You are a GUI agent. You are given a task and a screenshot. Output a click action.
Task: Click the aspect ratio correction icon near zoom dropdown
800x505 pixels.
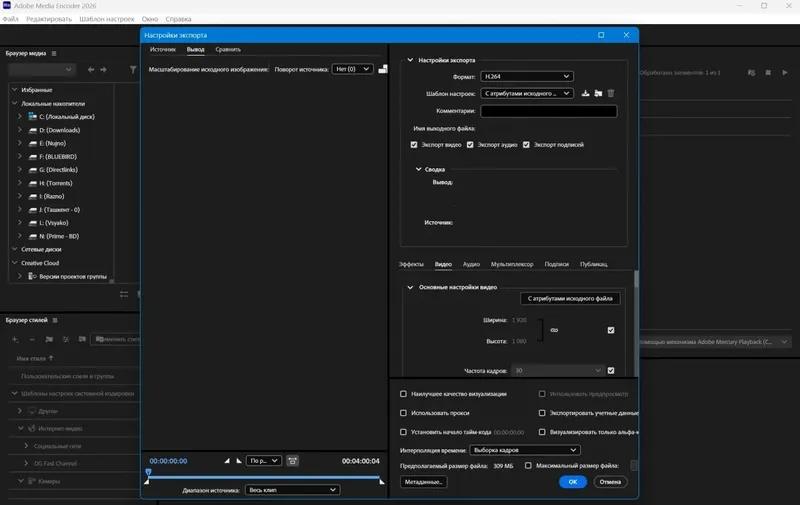click(x=292, y=461)
